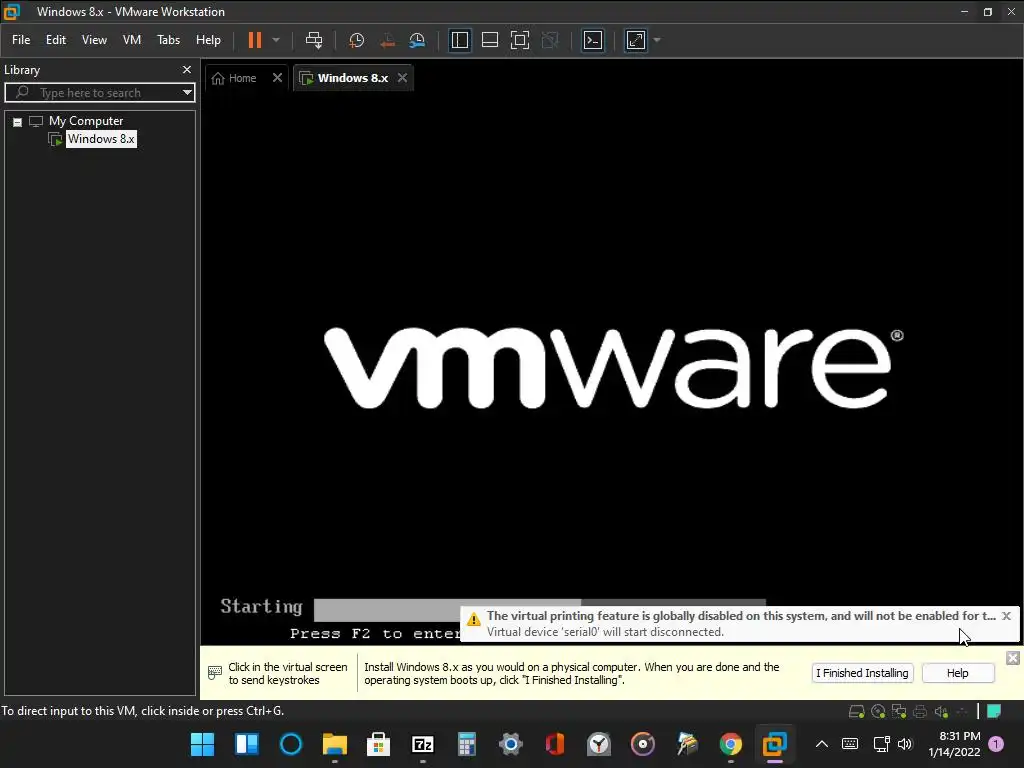
Task: Click the sound card status icon
Action: coord(941,712)
